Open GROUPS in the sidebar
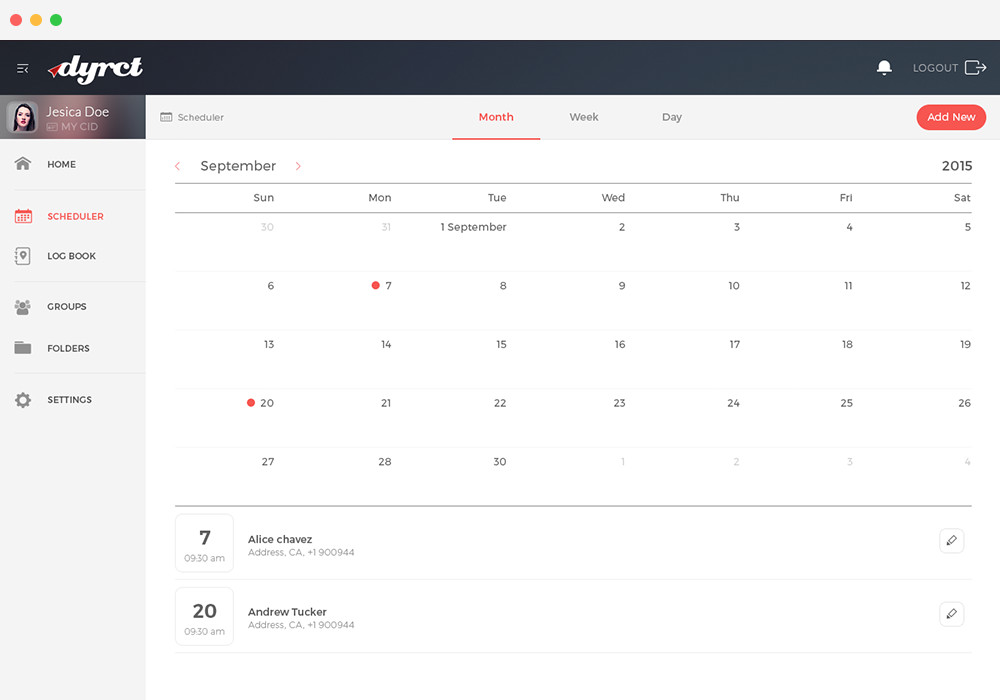 pyautogui.click(x=66, y=307)
